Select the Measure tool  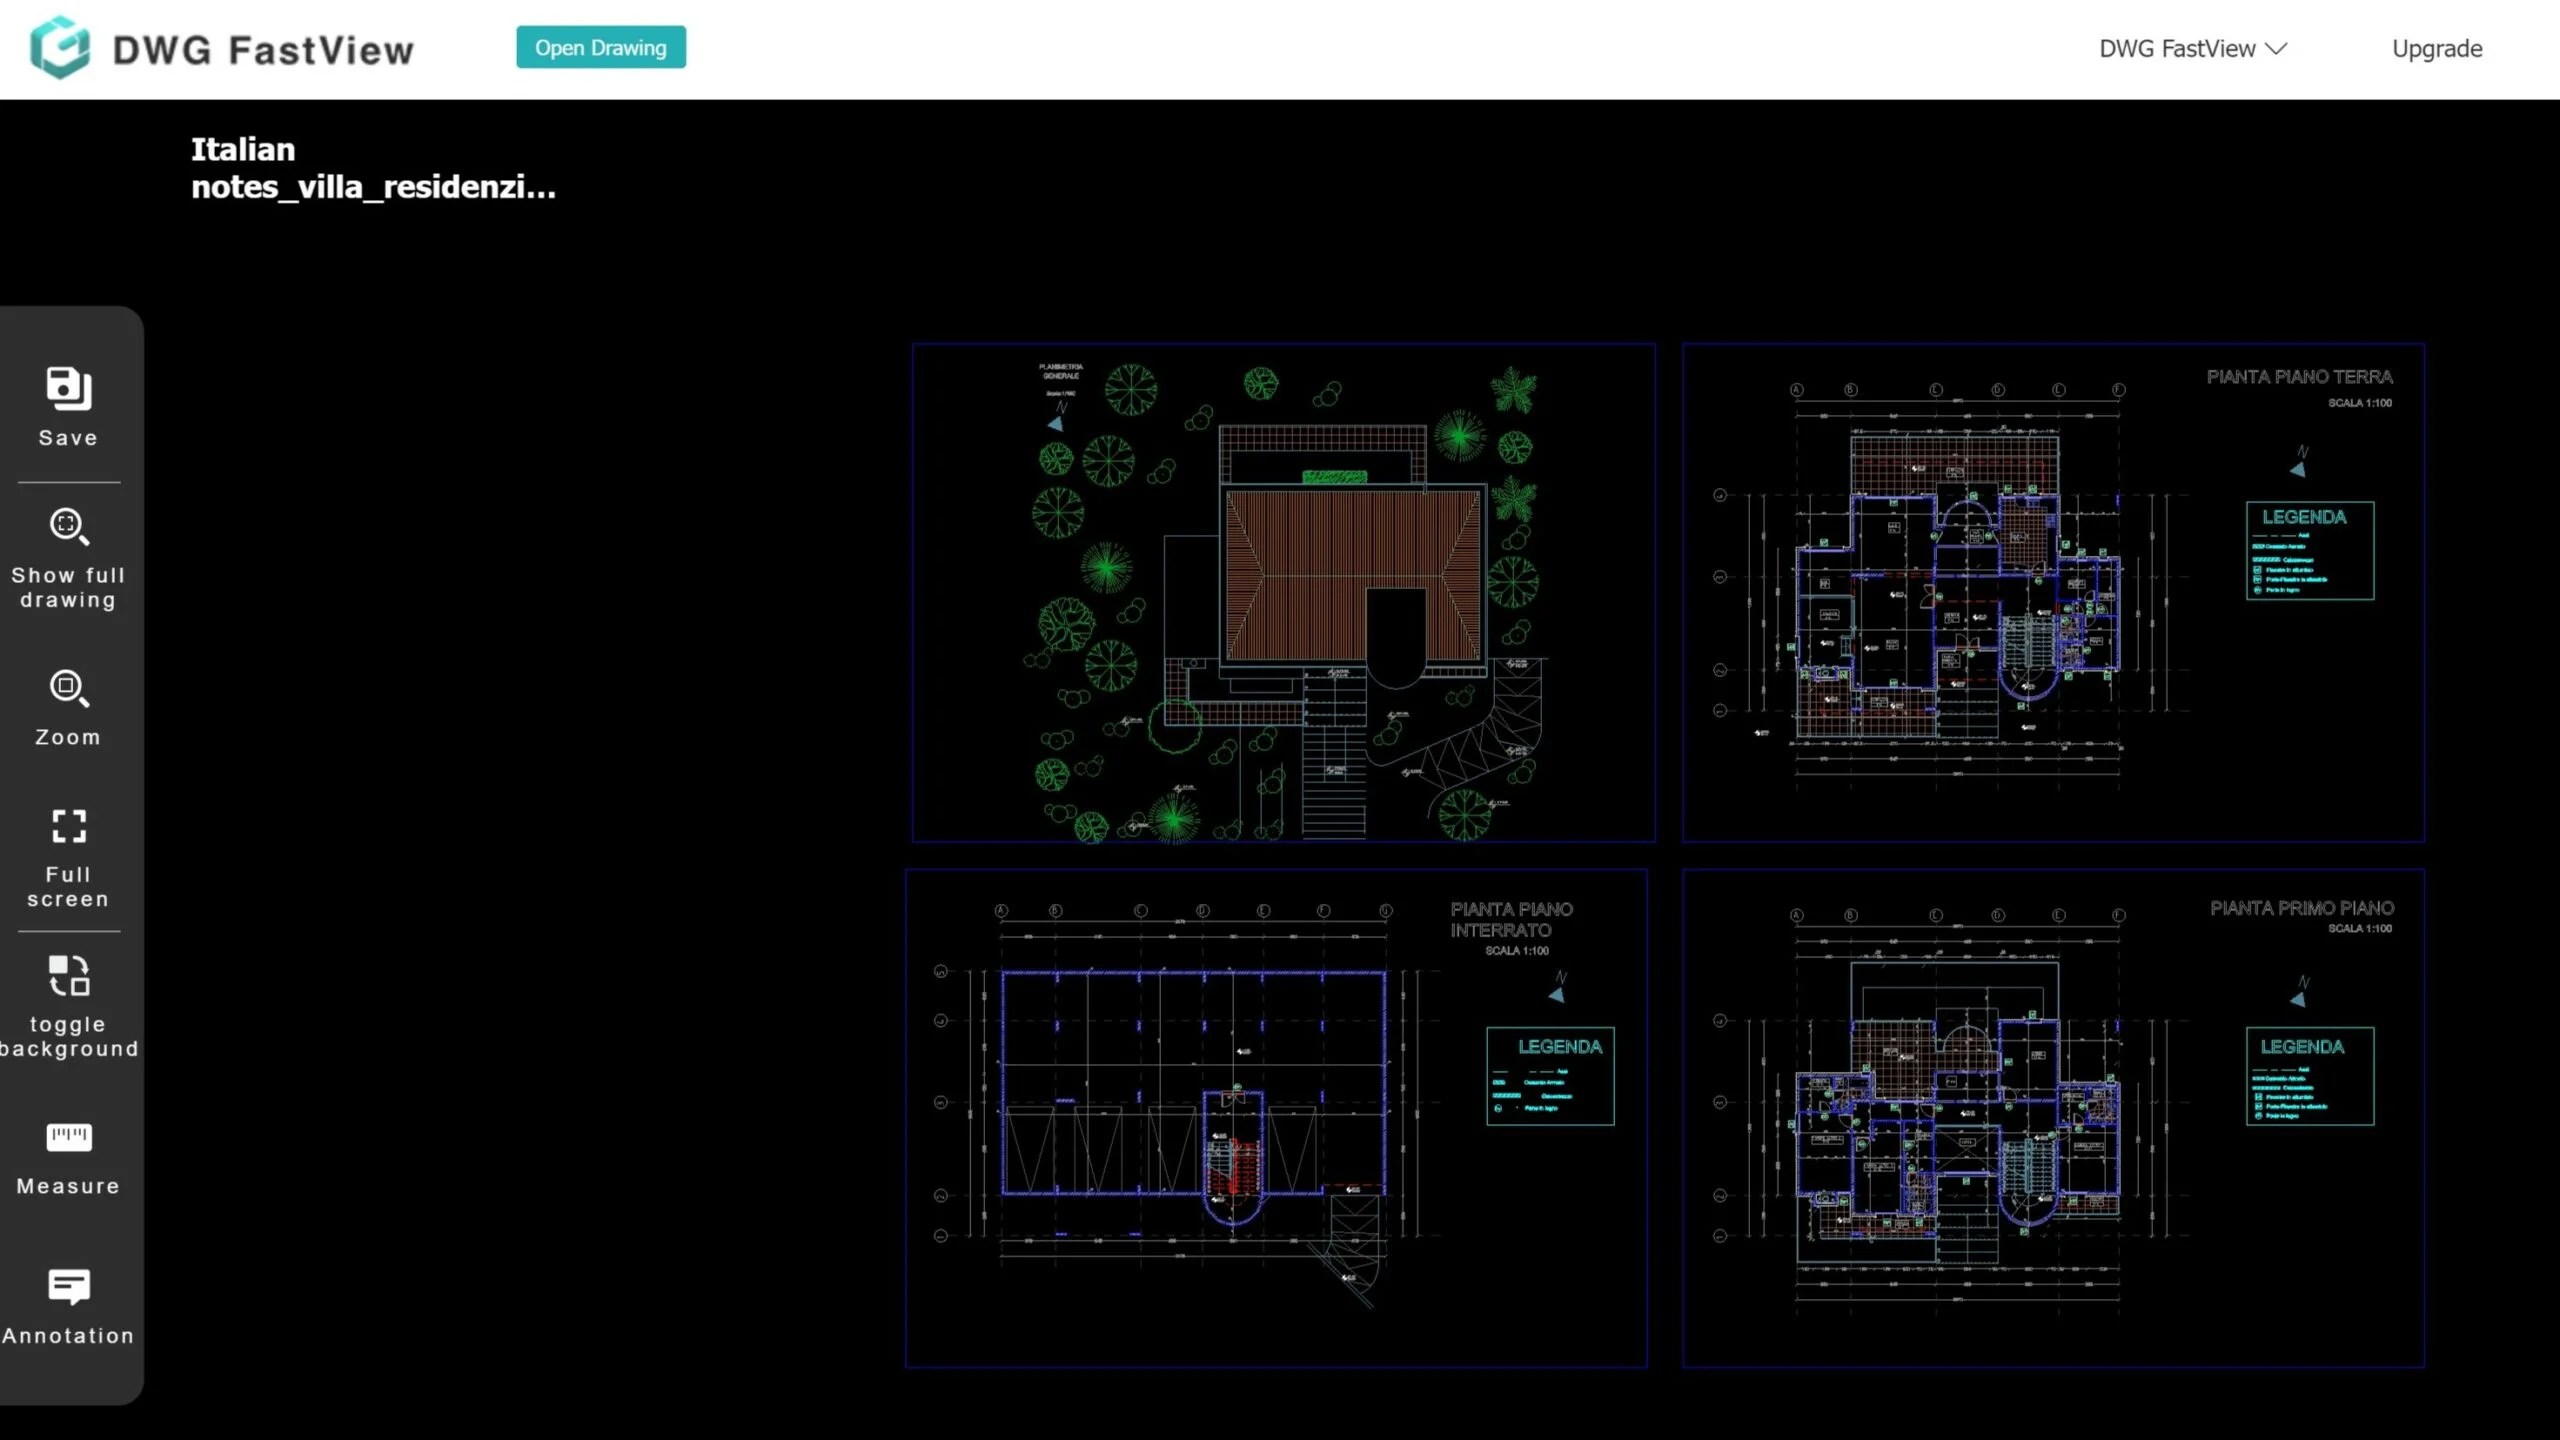click(67, 1155)
